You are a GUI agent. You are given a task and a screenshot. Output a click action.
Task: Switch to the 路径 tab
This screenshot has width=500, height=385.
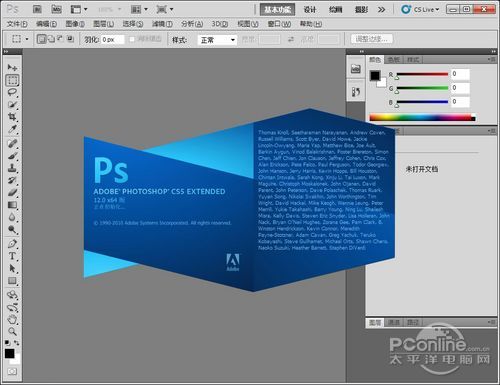pyautogui.click(x=413, y=322)
